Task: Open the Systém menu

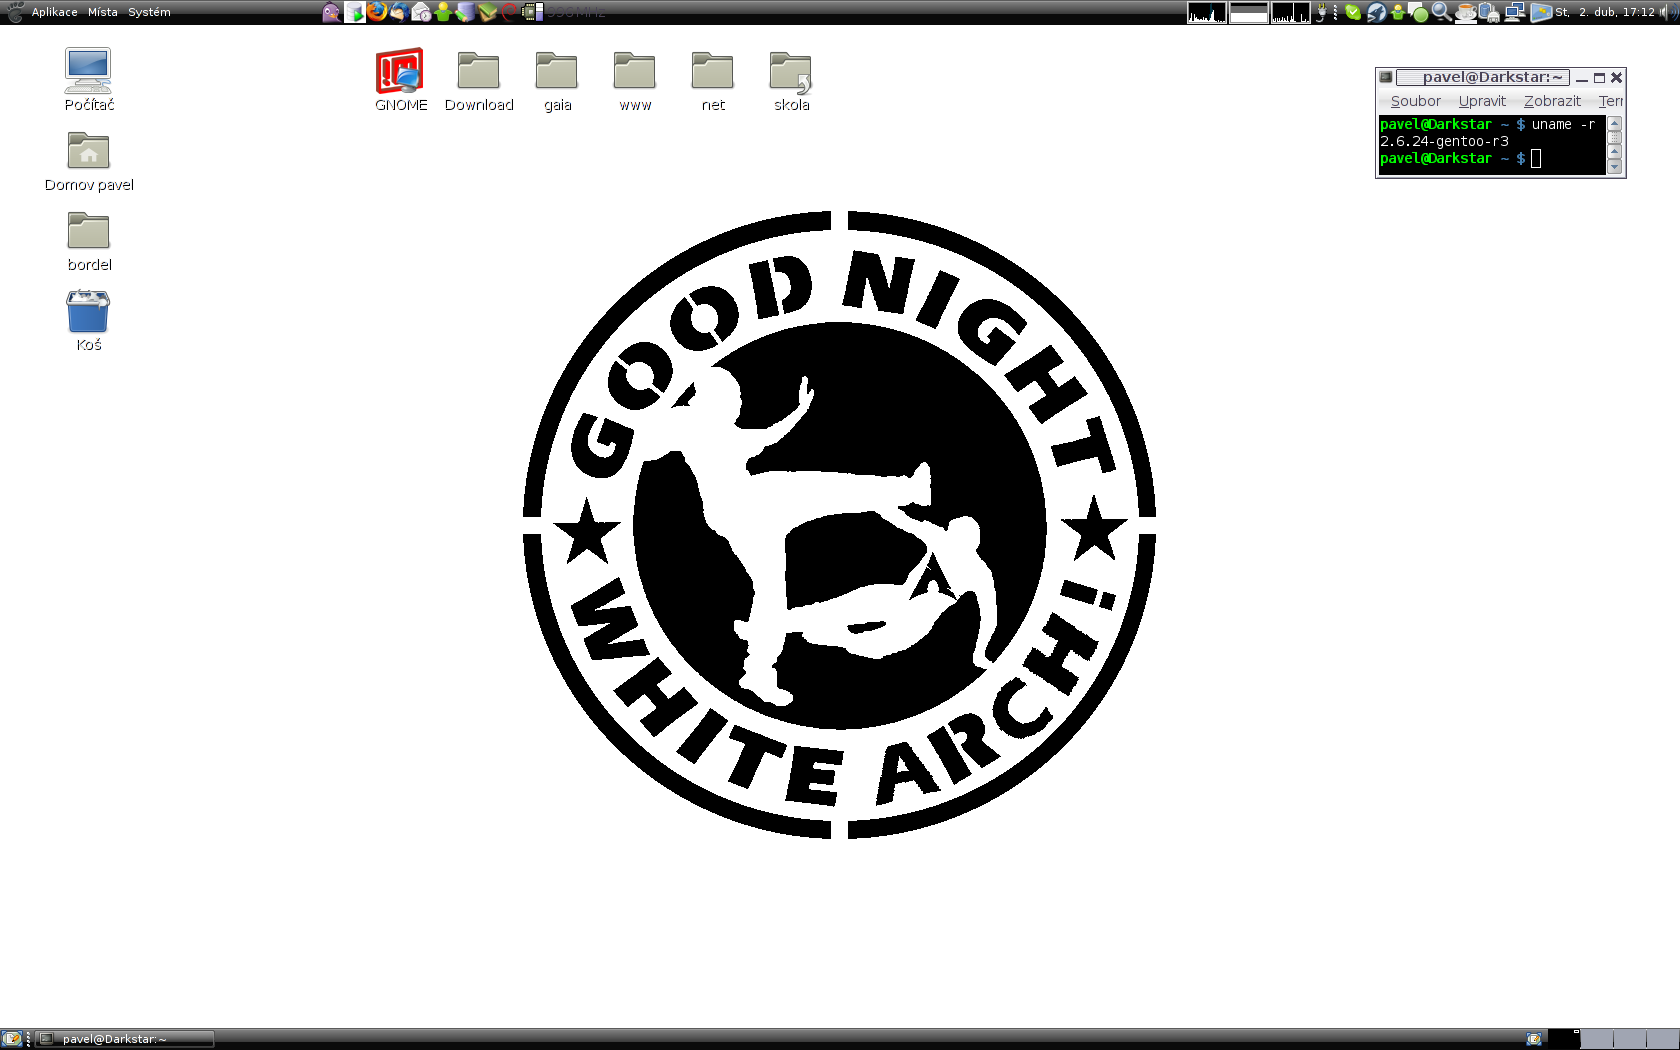Action: [x=149, y=12]
